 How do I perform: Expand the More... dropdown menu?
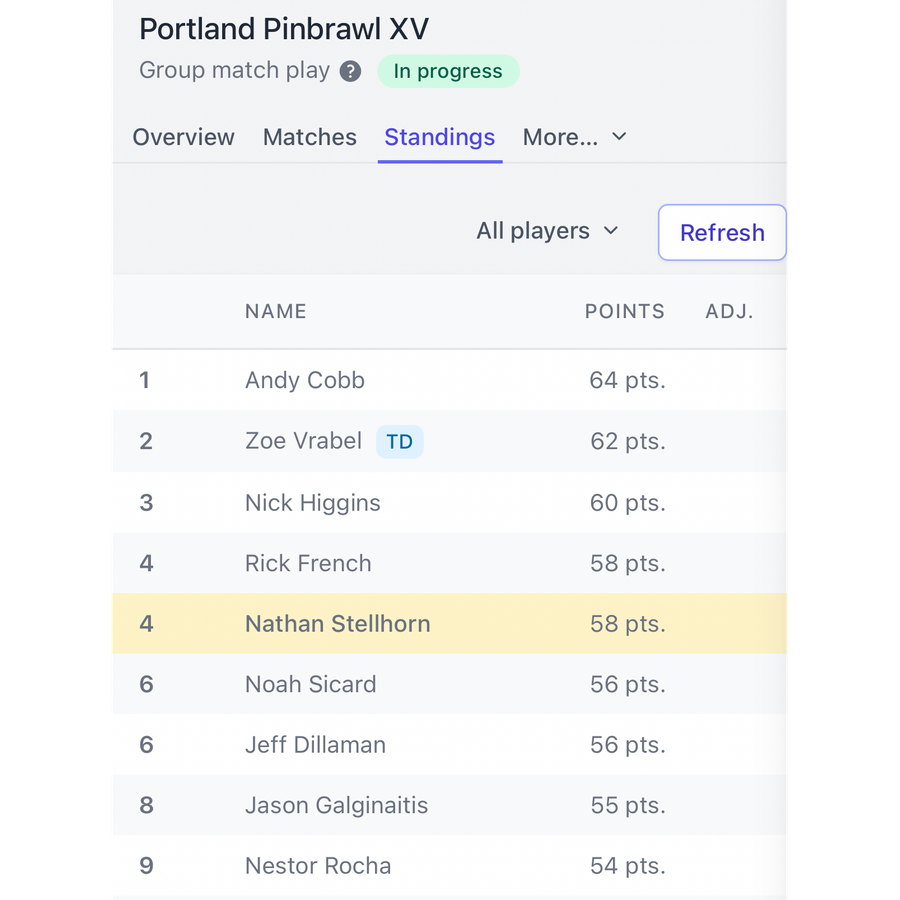pos(575,137)
